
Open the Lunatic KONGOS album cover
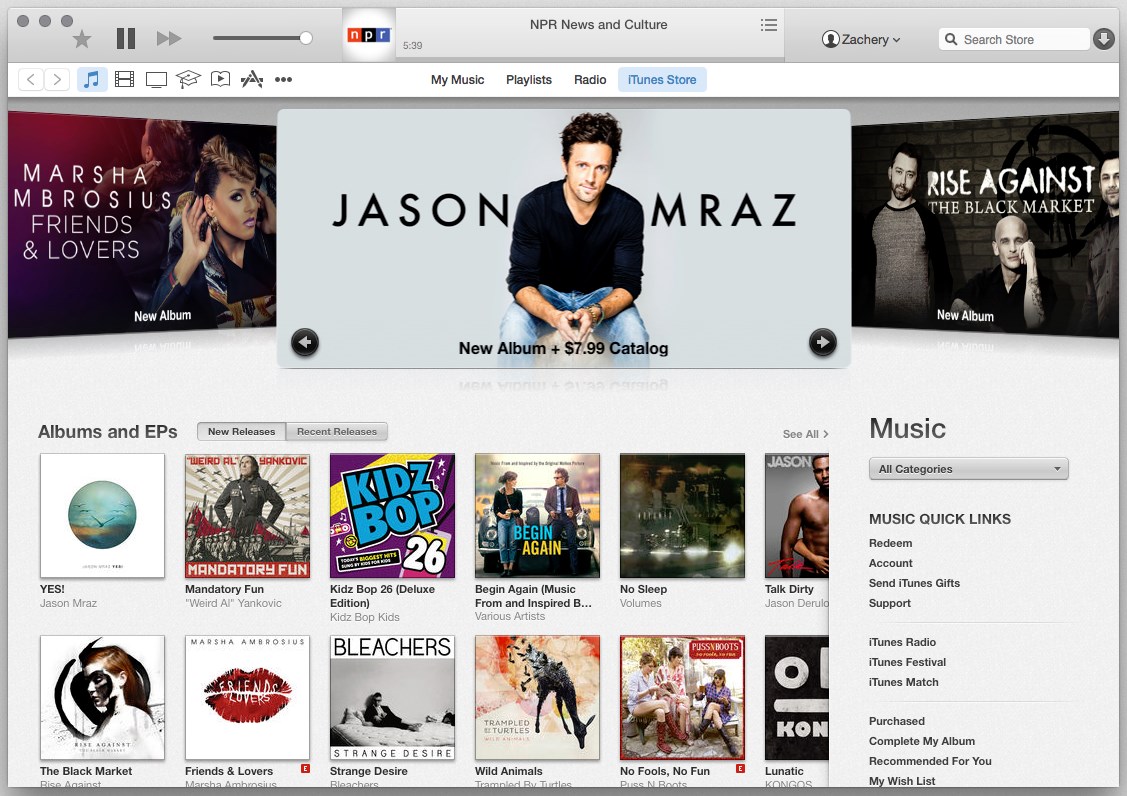click(796, 697)
